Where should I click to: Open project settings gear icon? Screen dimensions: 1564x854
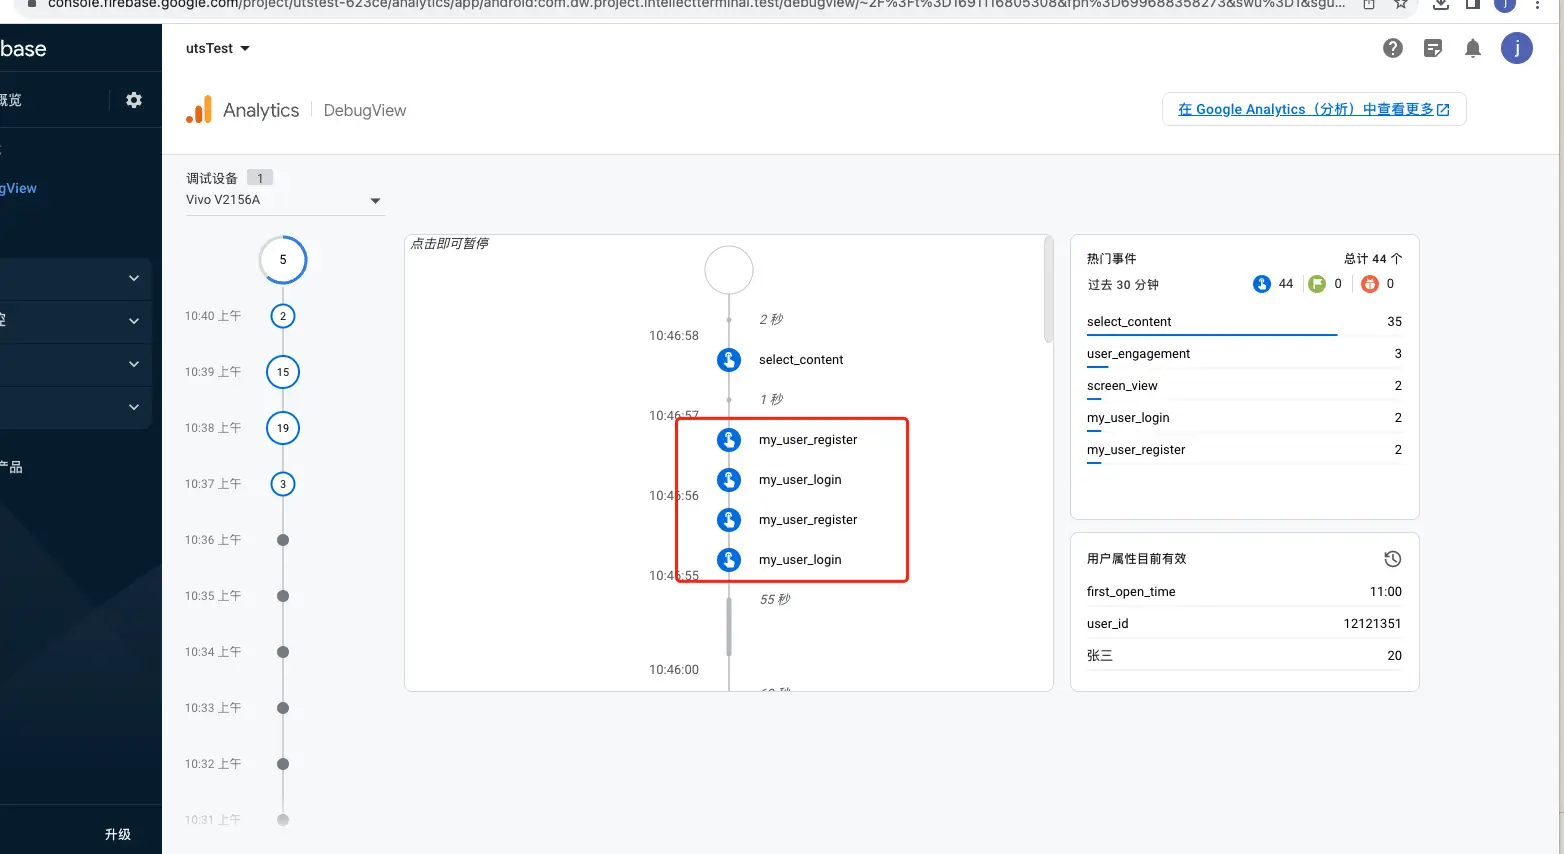(x=134, y=100)
